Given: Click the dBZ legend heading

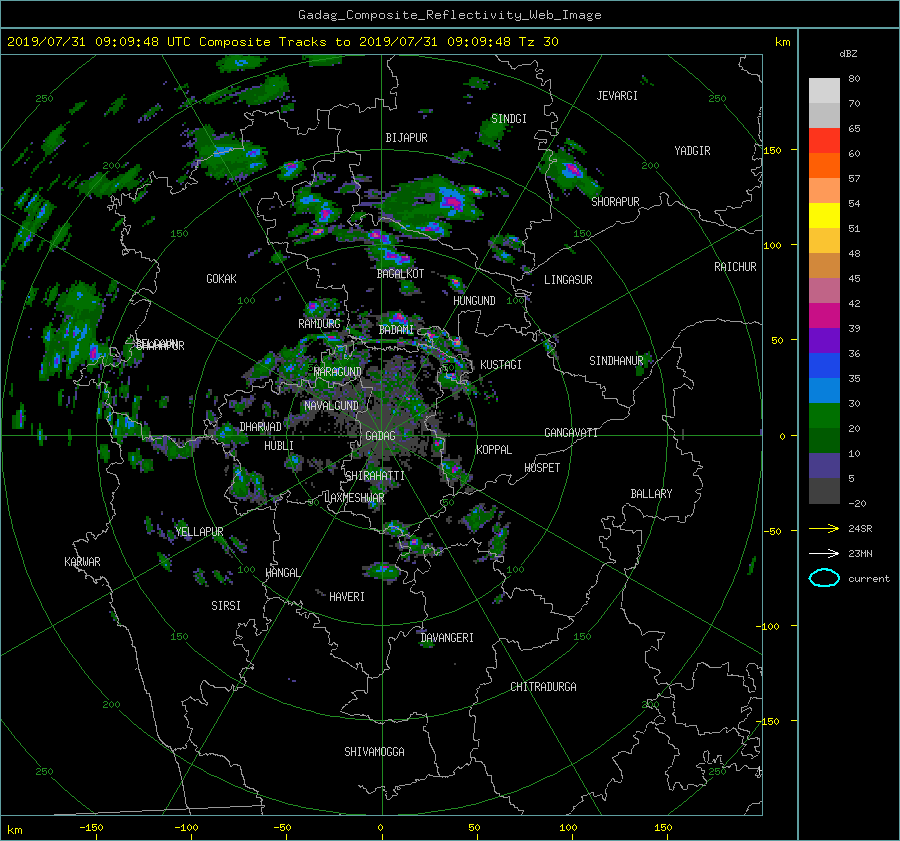Looking at the screenshot, I should [x=848, y=54].
